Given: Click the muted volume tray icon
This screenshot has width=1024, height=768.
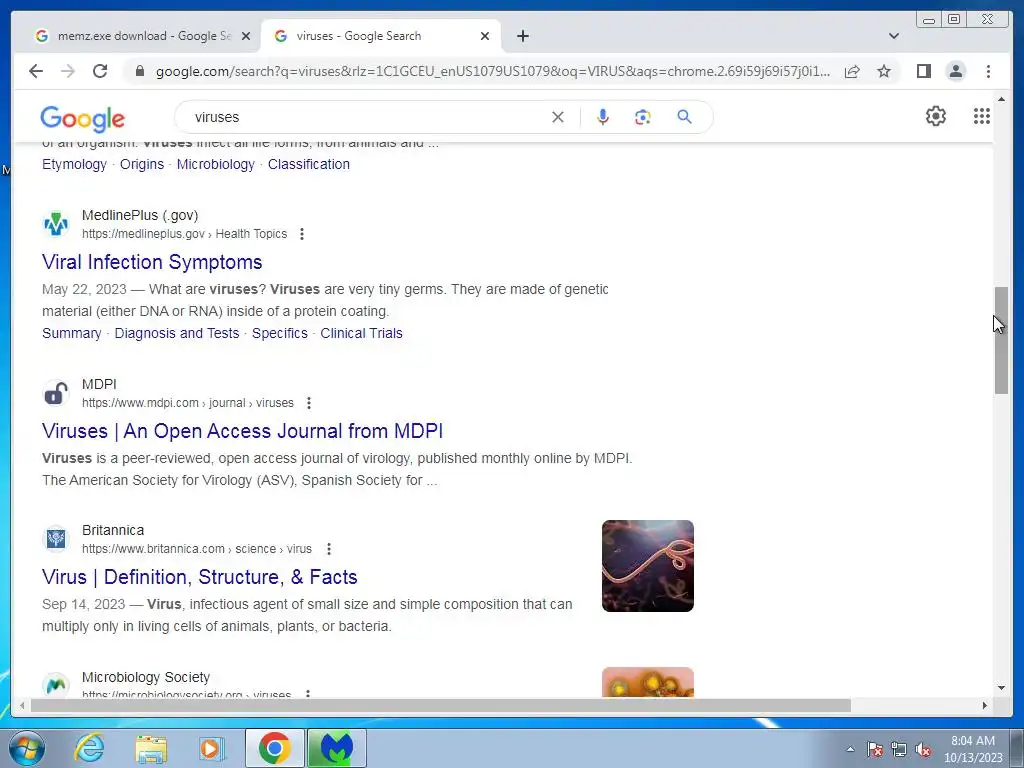Looking at the screenshot, I should point(923,750).
